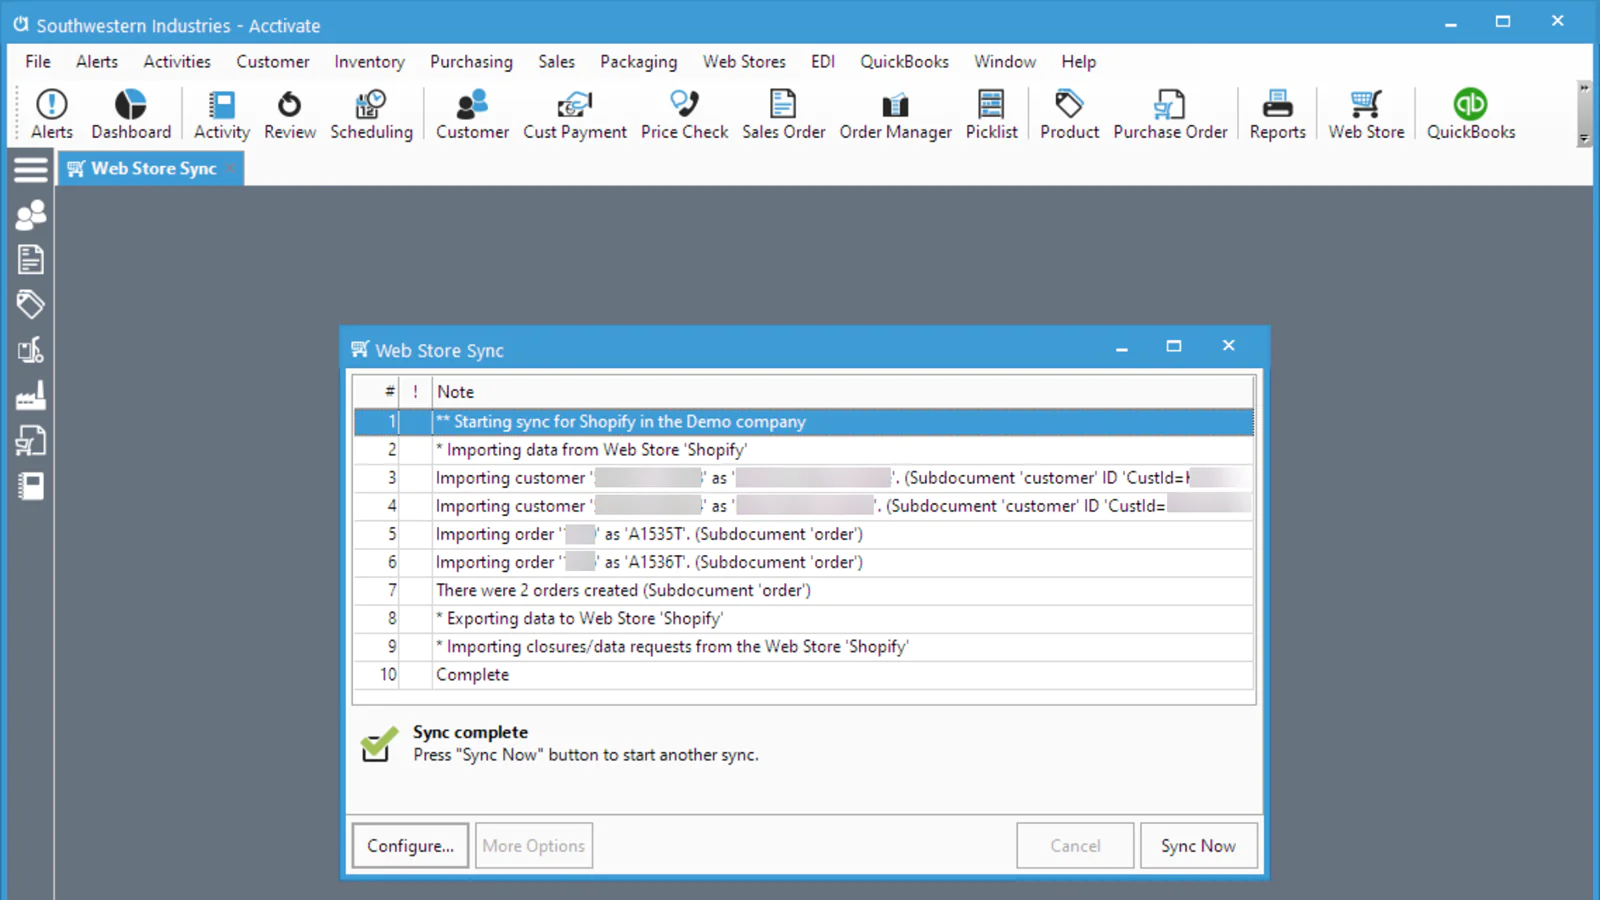Image resolution: width=1600 pixels, height=900 pixels.
Task: Open customers section in left sidebar
Action: 31,215
